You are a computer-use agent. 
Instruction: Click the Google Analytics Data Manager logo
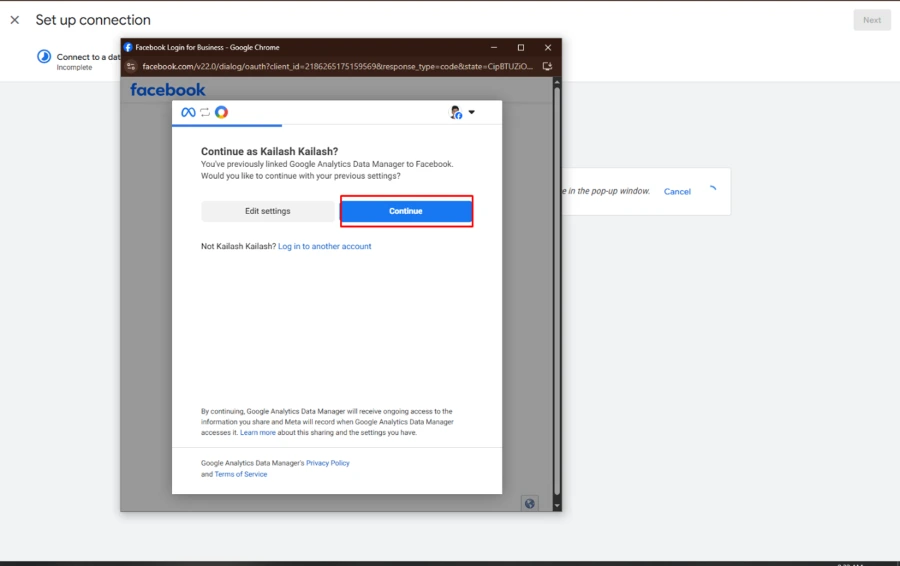(x=222, y=113)
